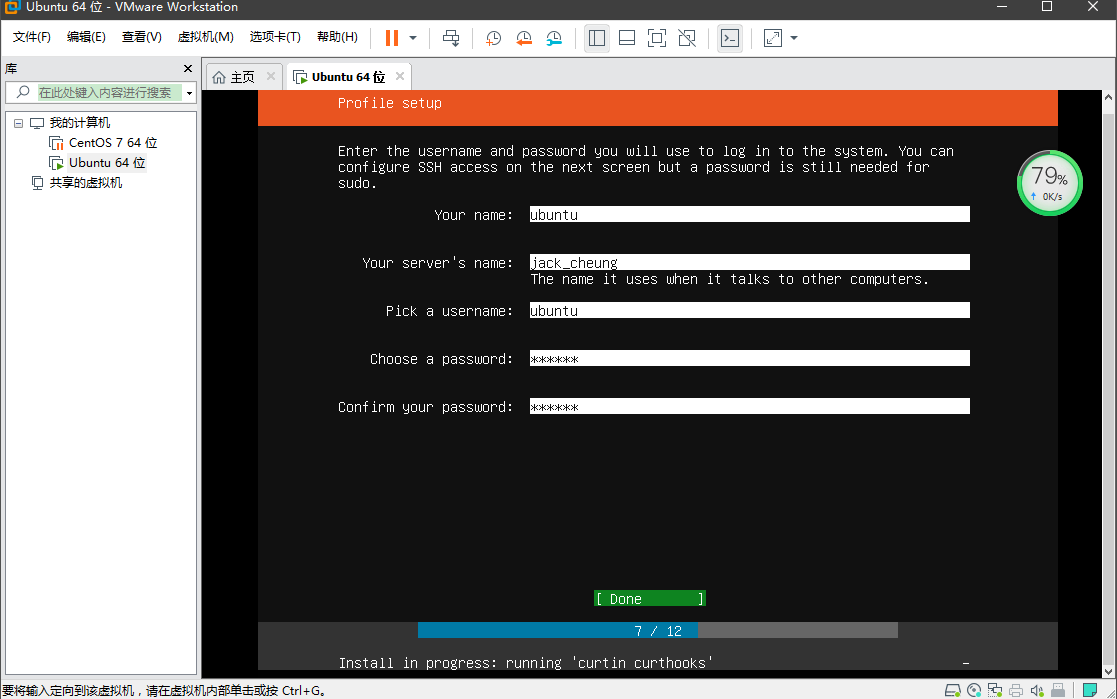
Task: Click the green Done button
Action: click(x=650, y=599)
